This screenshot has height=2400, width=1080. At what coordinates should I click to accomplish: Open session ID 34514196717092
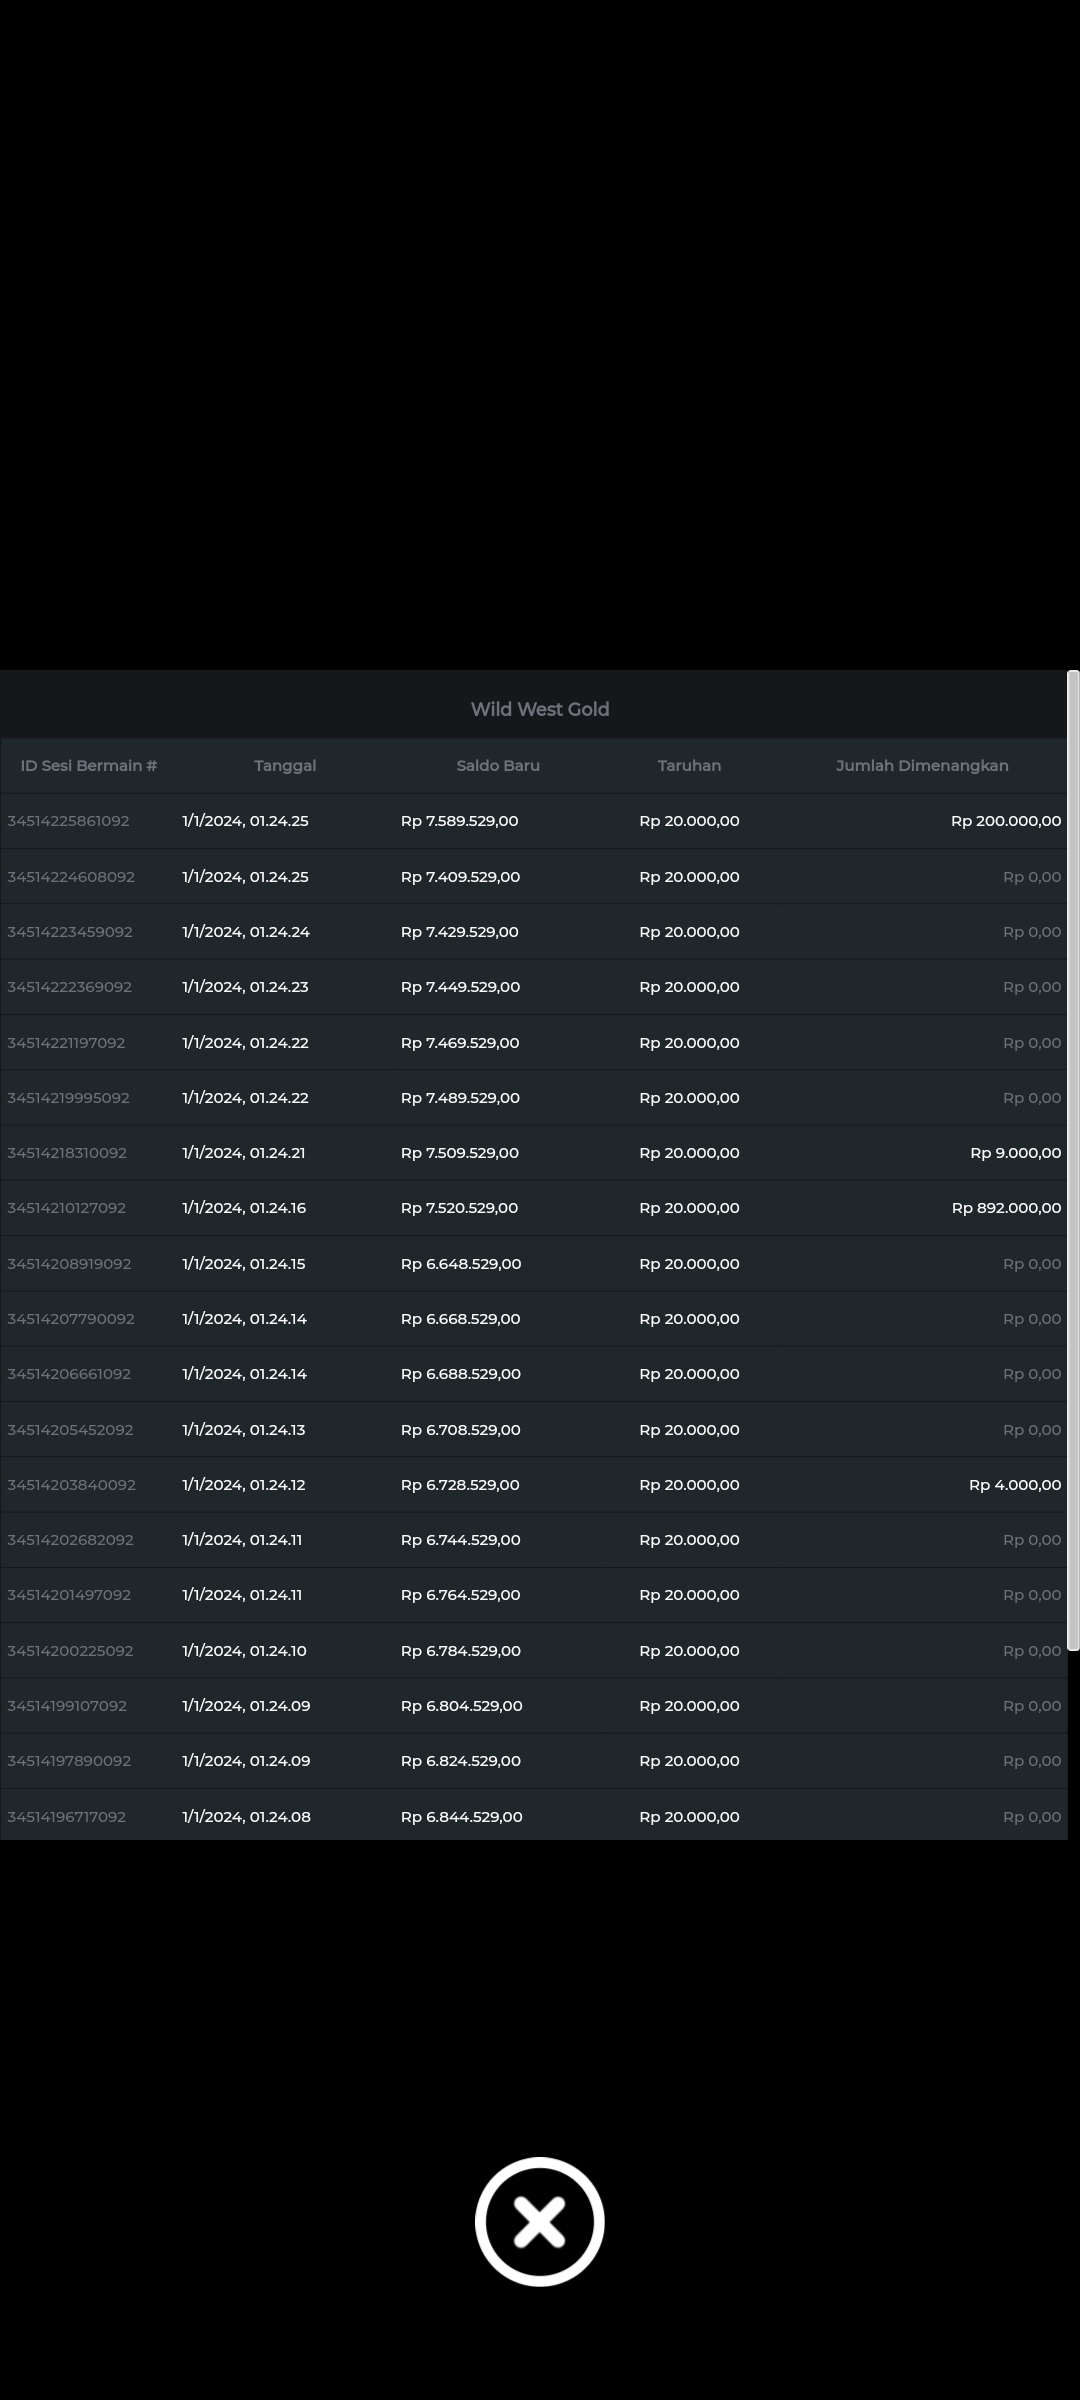67,1817
